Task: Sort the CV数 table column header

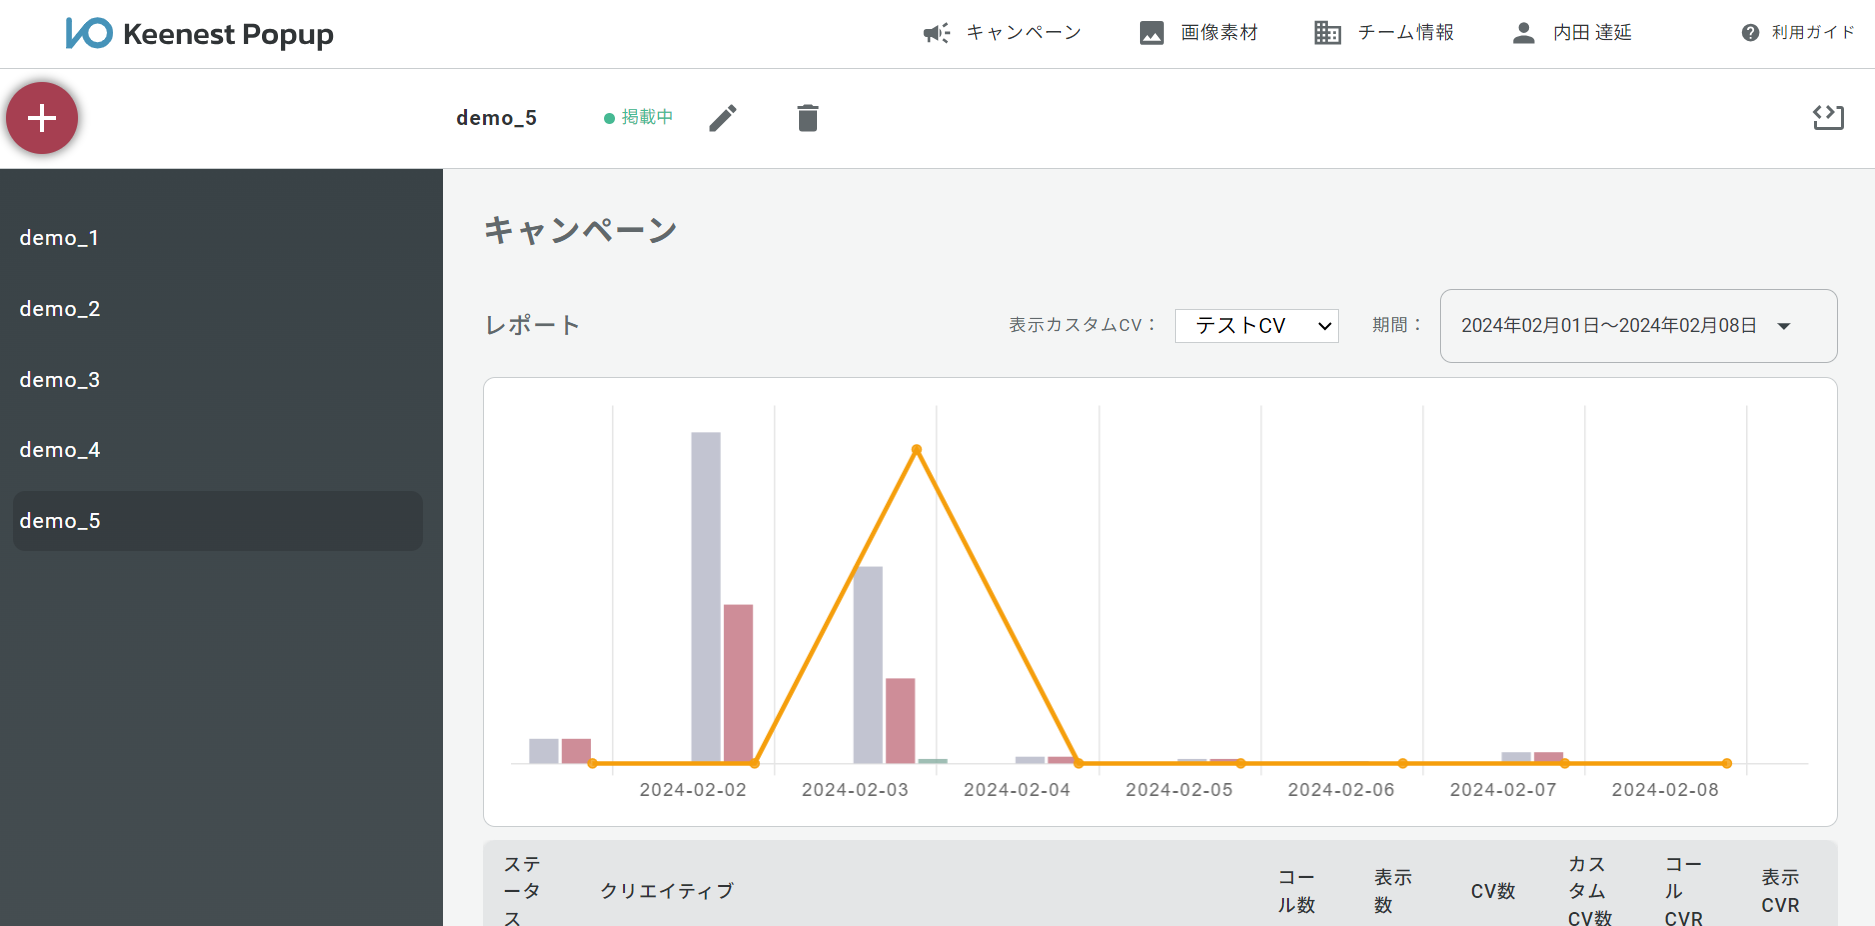Action: click(1492, 890)
